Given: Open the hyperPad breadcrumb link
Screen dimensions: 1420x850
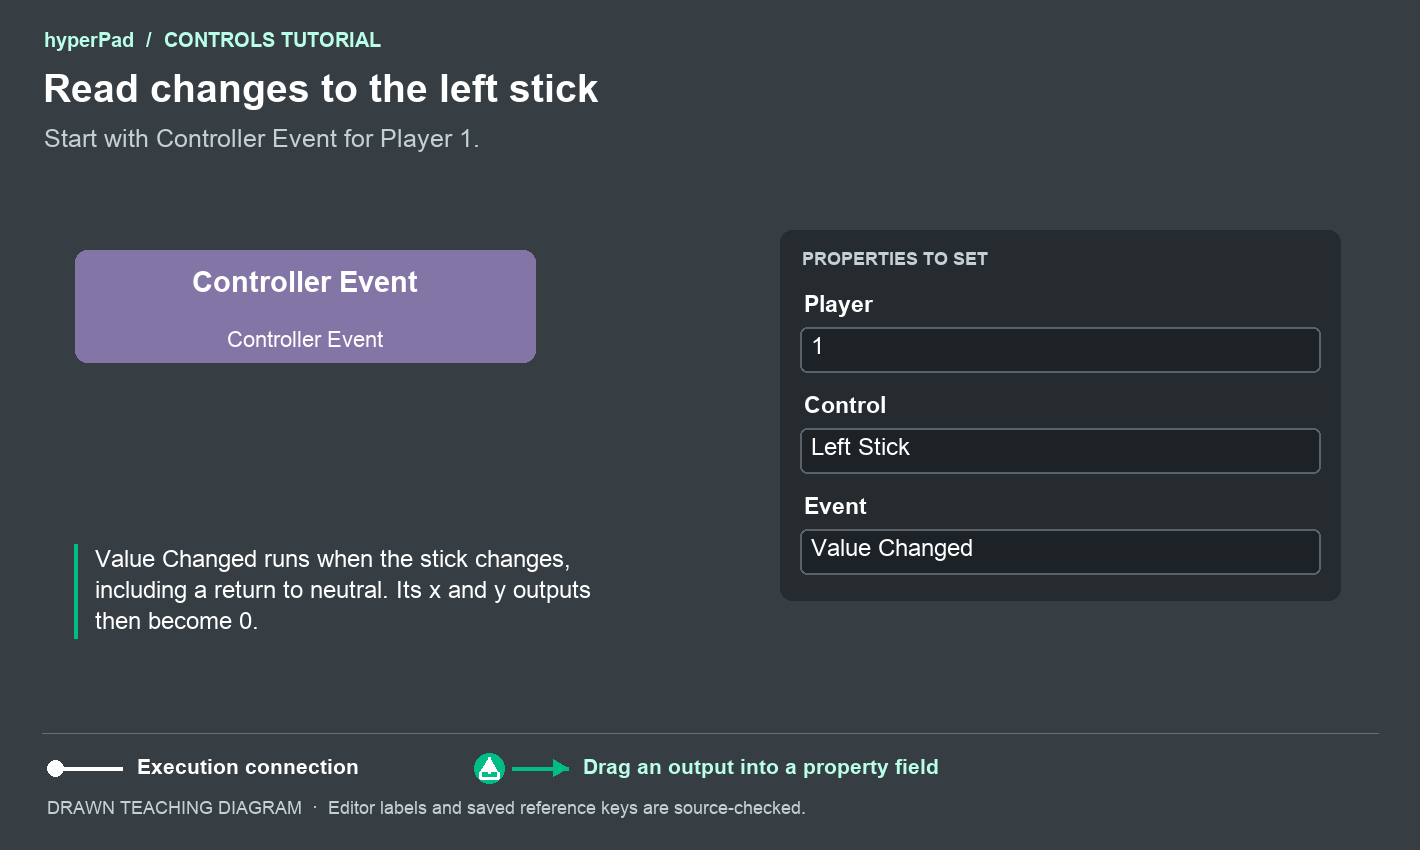Looking at the screenshot, I should [x=89, y=40].
